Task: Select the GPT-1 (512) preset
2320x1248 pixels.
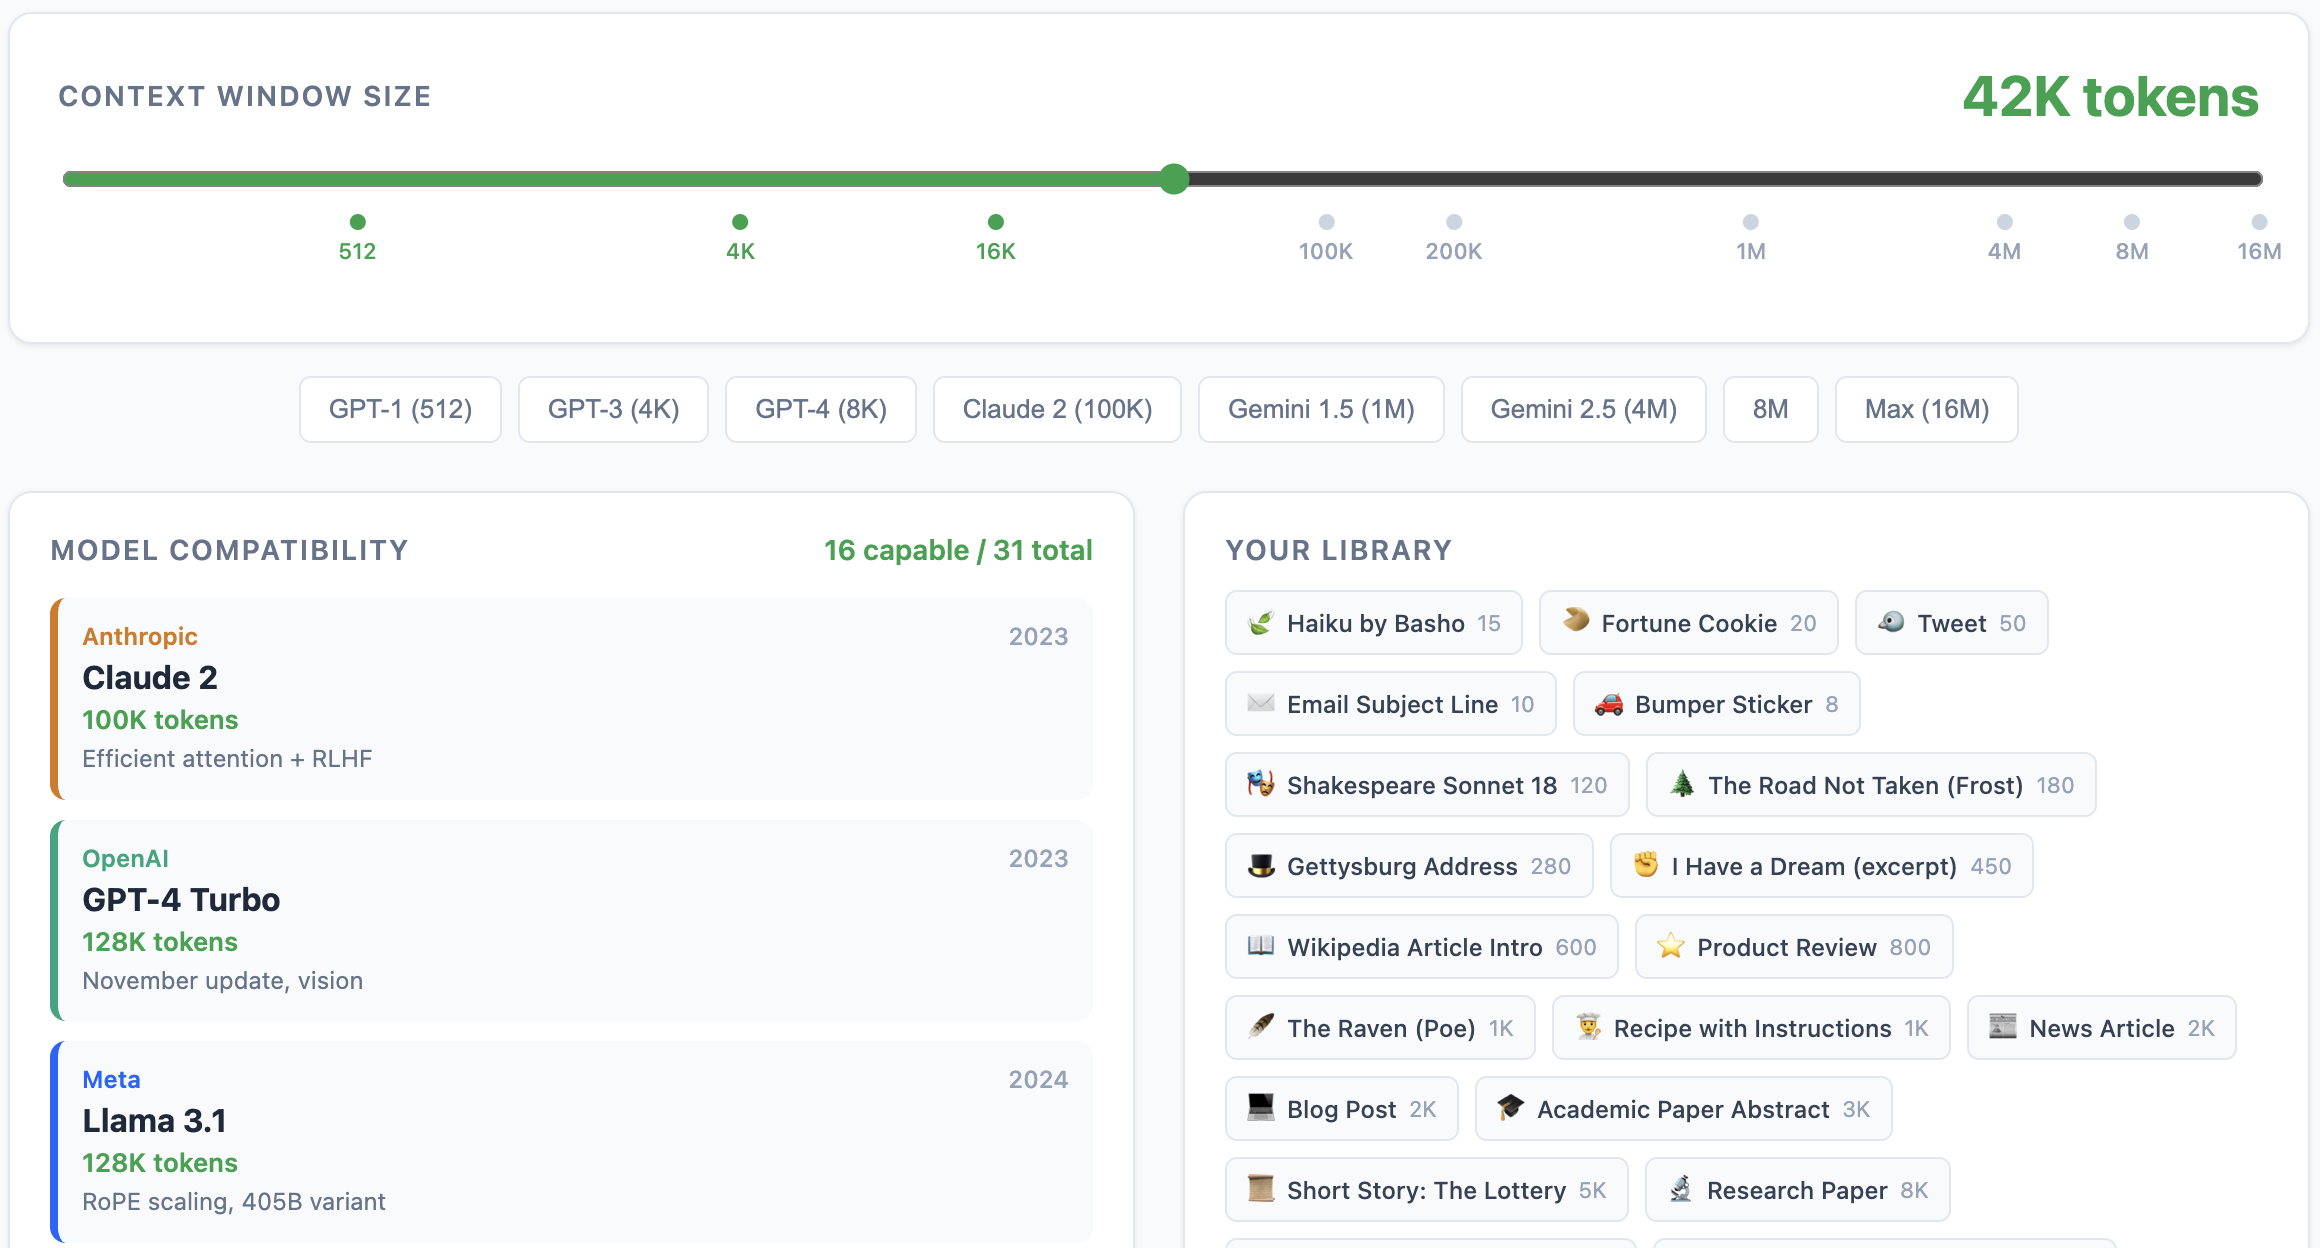Action: click(x=400, y=409)
